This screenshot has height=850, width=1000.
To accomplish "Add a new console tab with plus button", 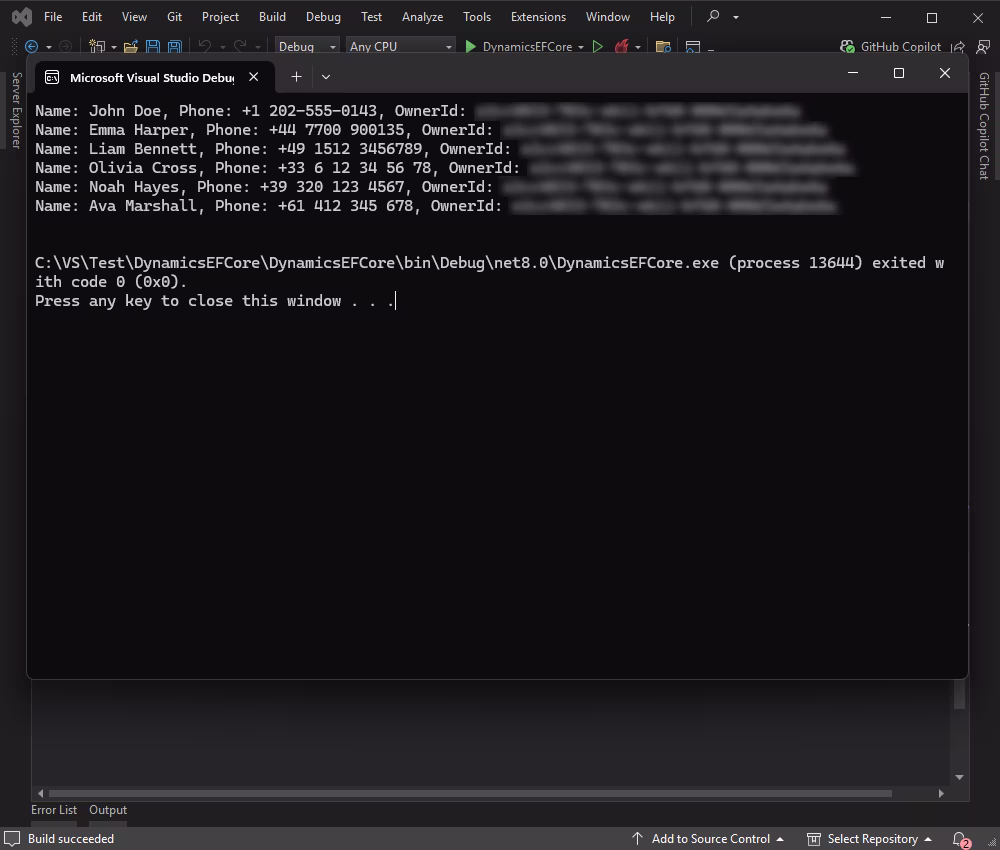I will pos(297,77).
